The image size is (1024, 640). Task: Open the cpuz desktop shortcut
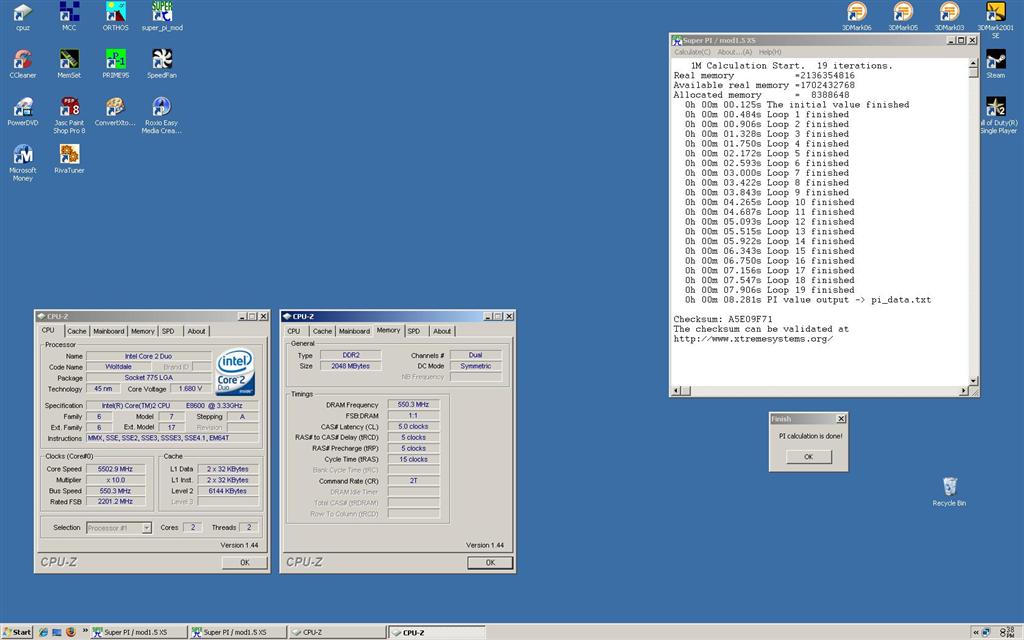[23, 16]
